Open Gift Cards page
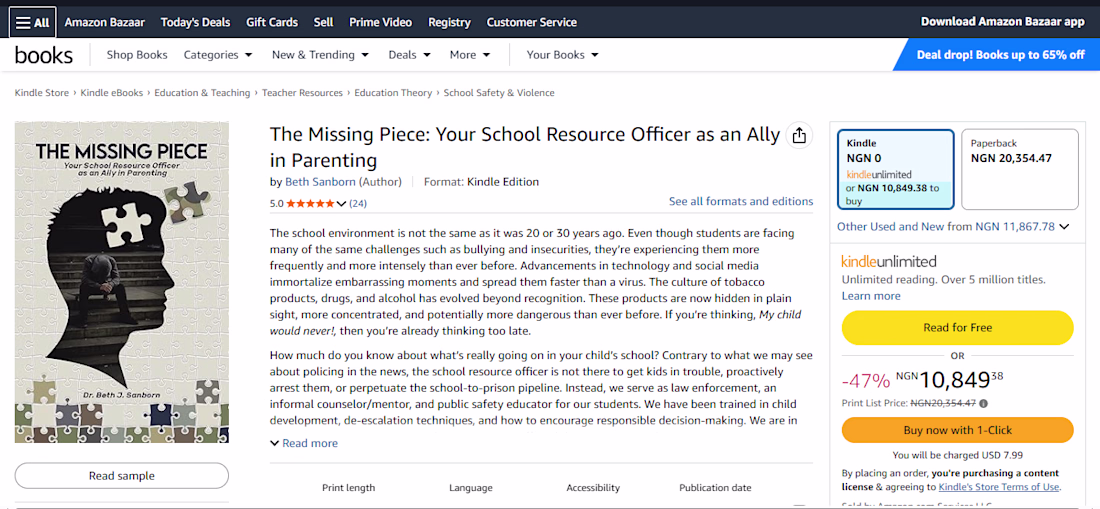1100x509 pixels. pyautogui.click(x=271, y=22)
